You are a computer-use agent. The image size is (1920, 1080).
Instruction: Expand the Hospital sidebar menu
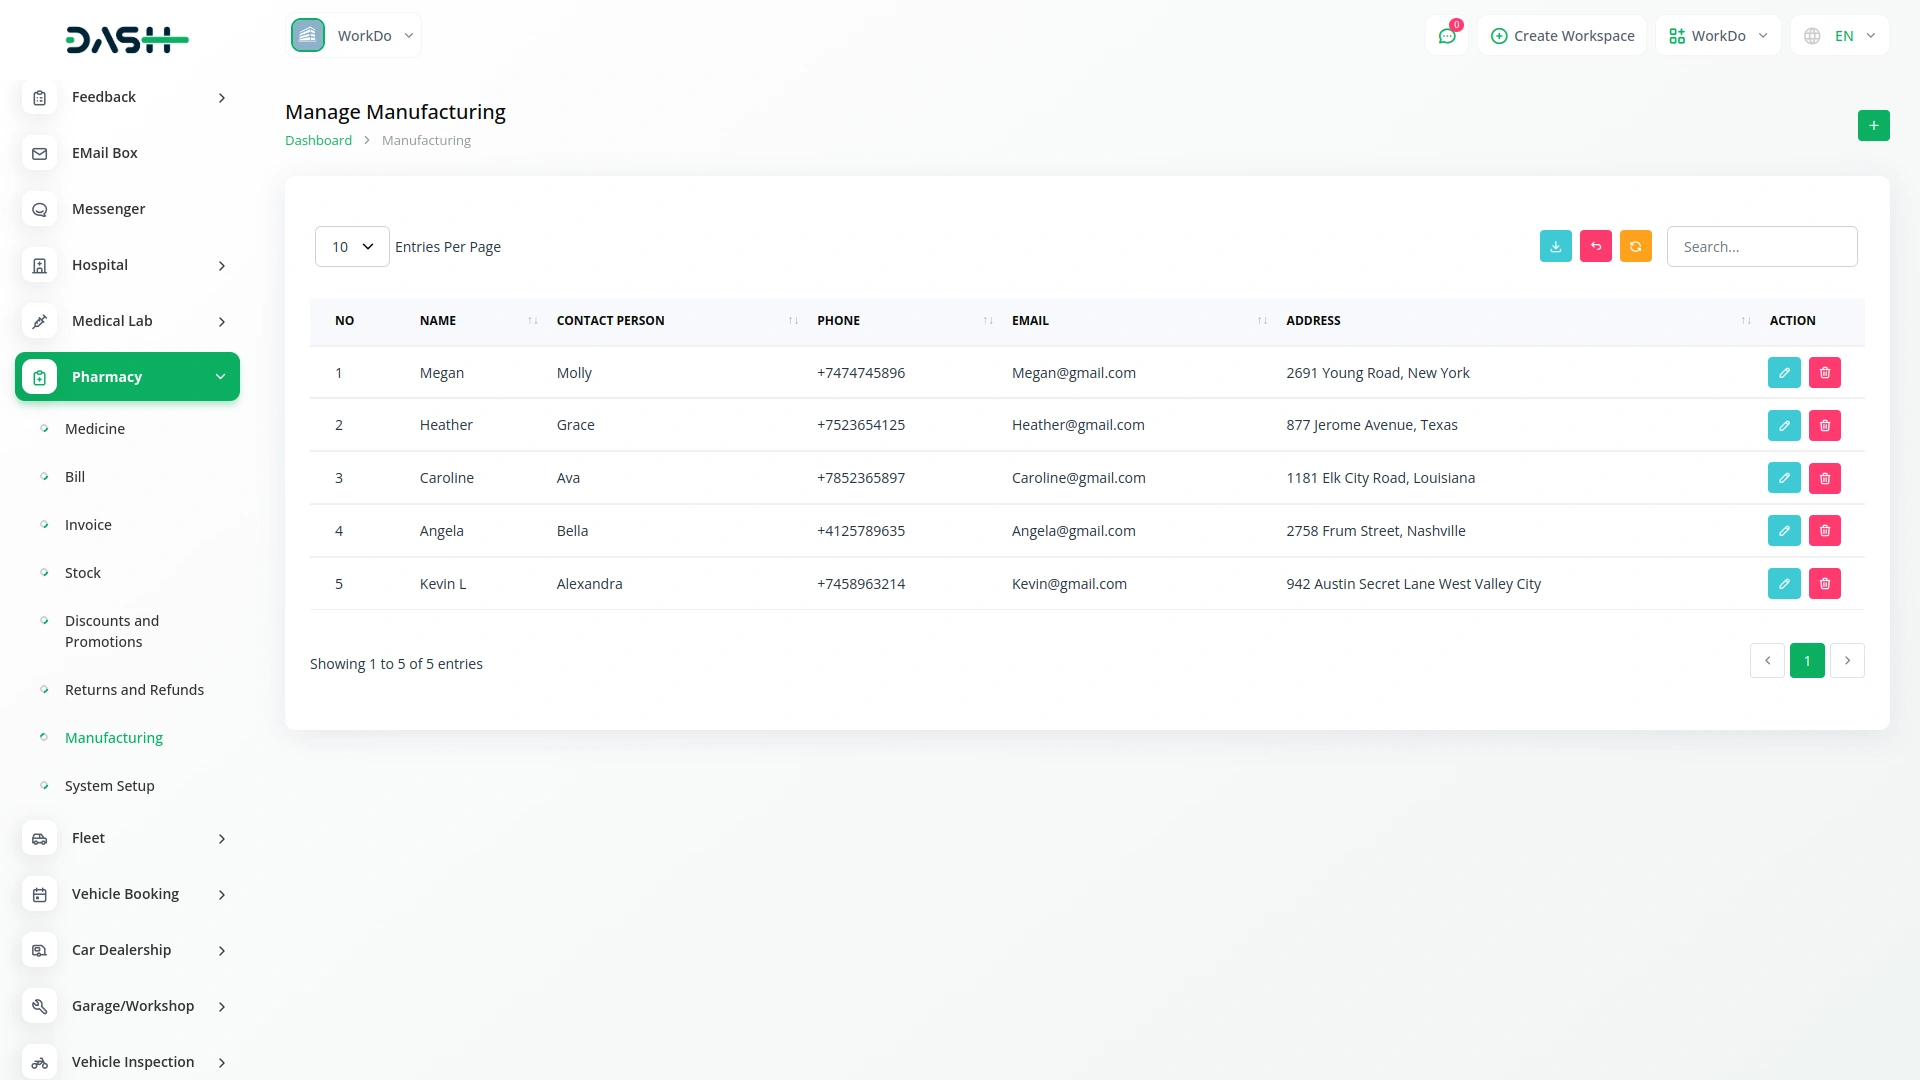pyautogui.click(x=127, y=265)
